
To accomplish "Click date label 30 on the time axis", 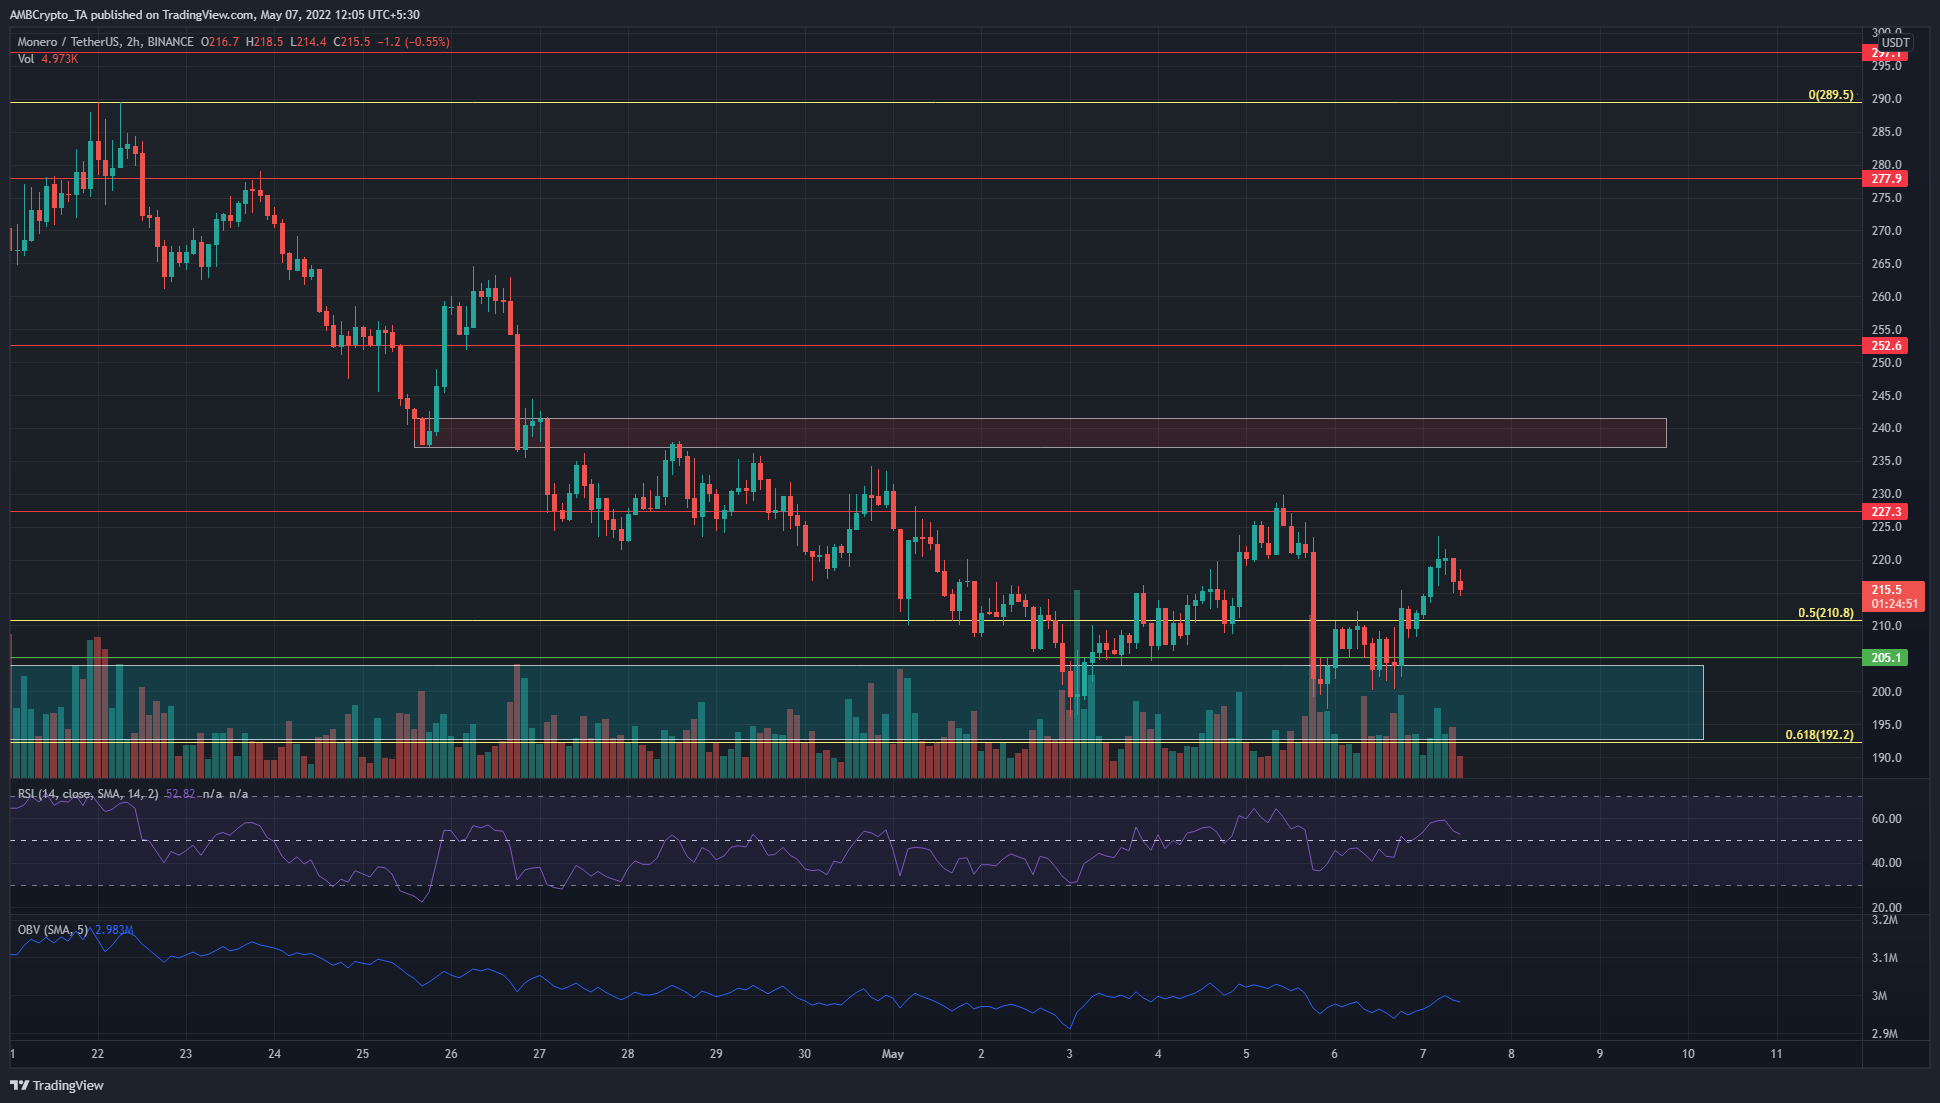I will [x=805, y=1054].
